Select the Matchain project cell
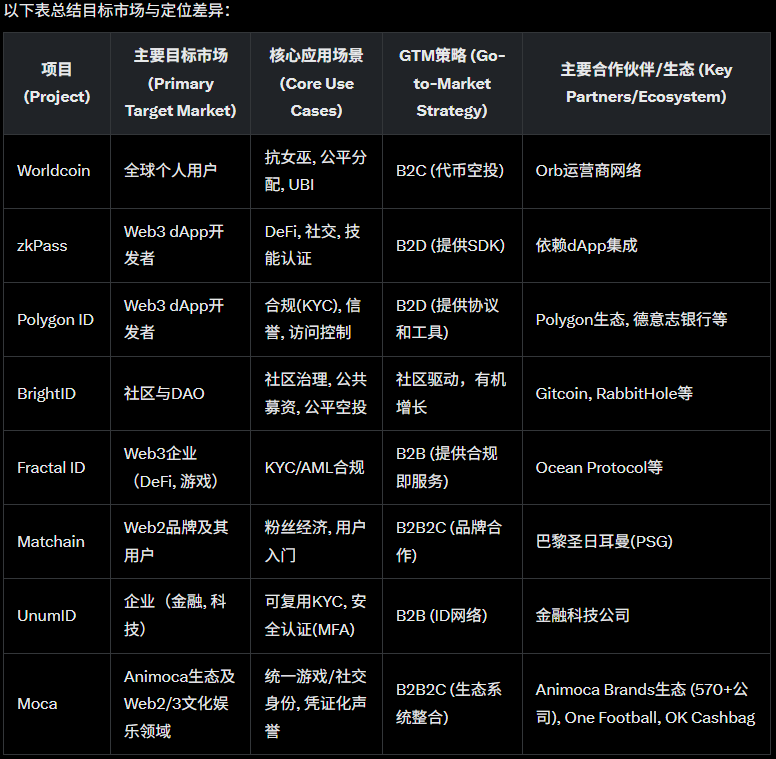Image resolution: width=776 pixels, height=759 pixels. [57, 542]
